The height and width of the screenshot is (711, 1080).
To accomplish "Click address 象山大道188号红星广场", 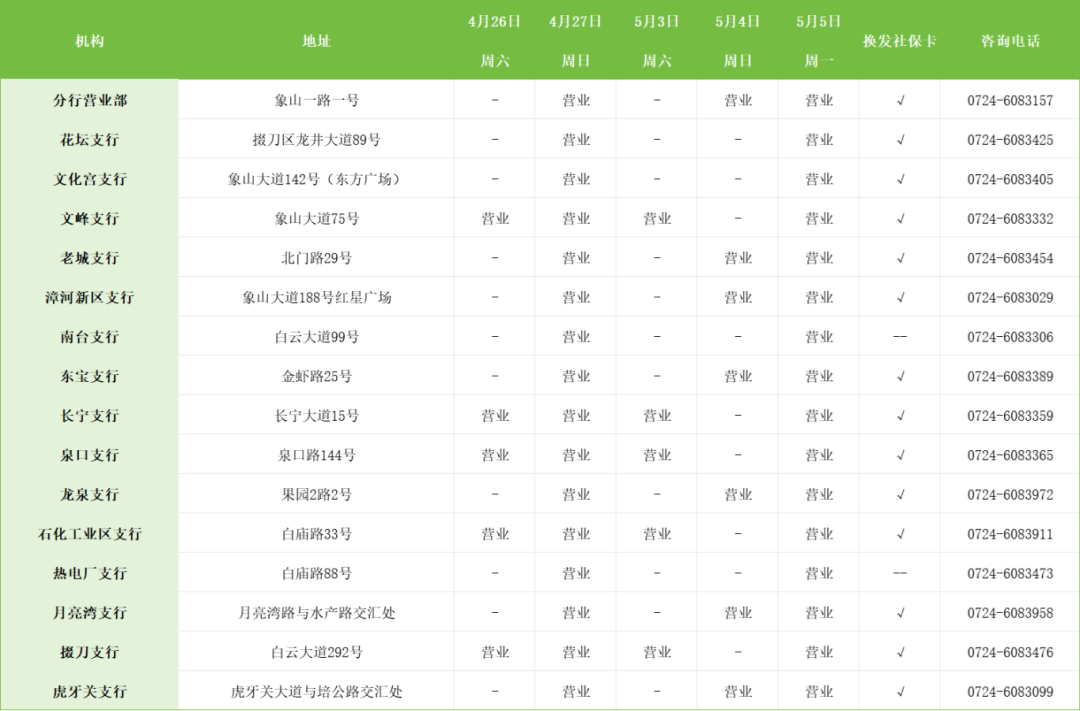I will [x=316, y=298].
